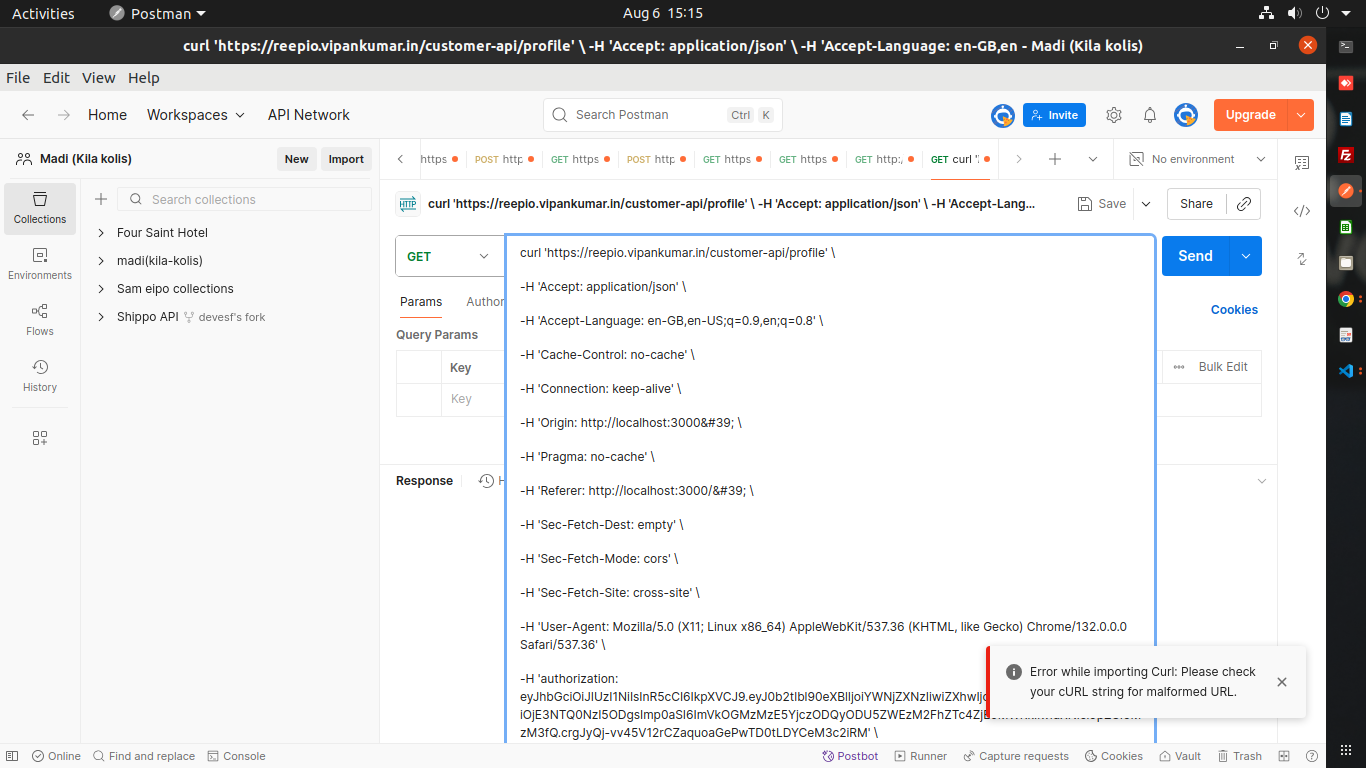Image resolution: width=1366 pixels, height=768 pixels.
Task: Expand the Four Saint Hotel collection
Action: pyautogui.click(x=101, y=233)
